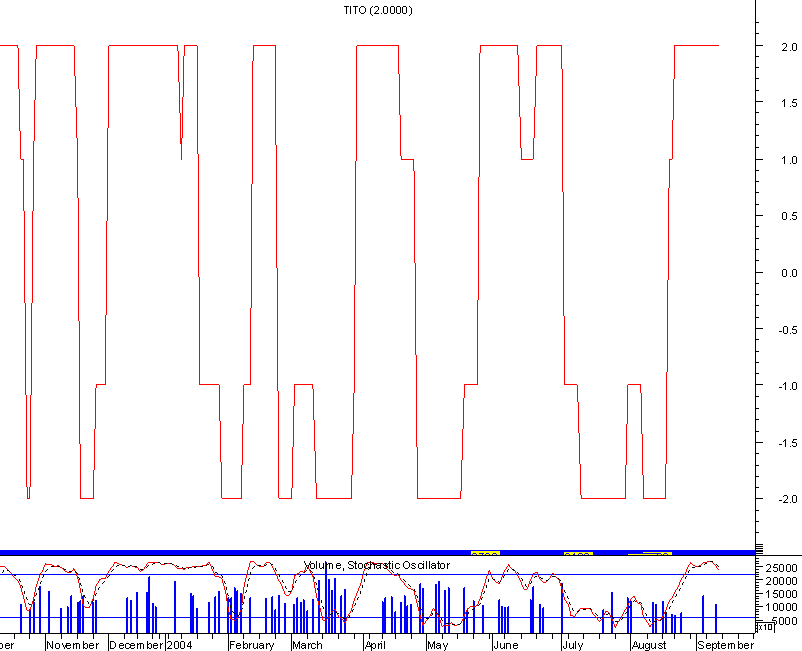Click the February date label
802x651 pixels.
point(252,645)
